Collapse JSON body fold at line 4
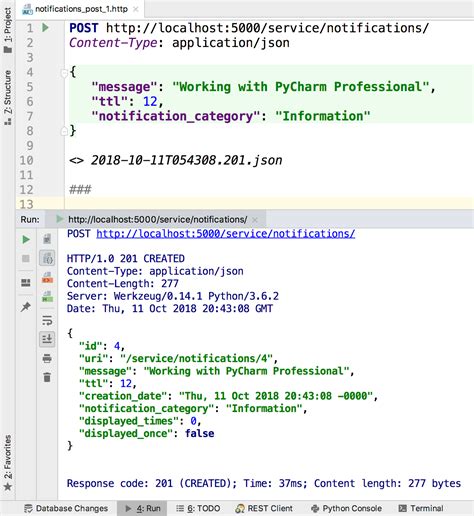 pyautogui.click(x=64, y=73)
